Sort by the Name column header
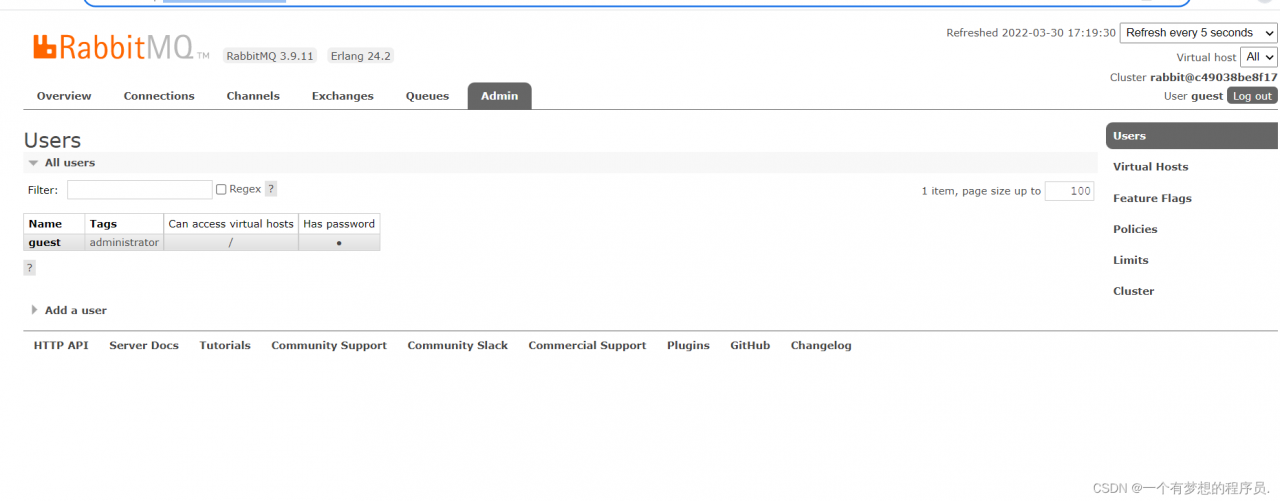1280x501 pixels. click(x=45, y=224)
